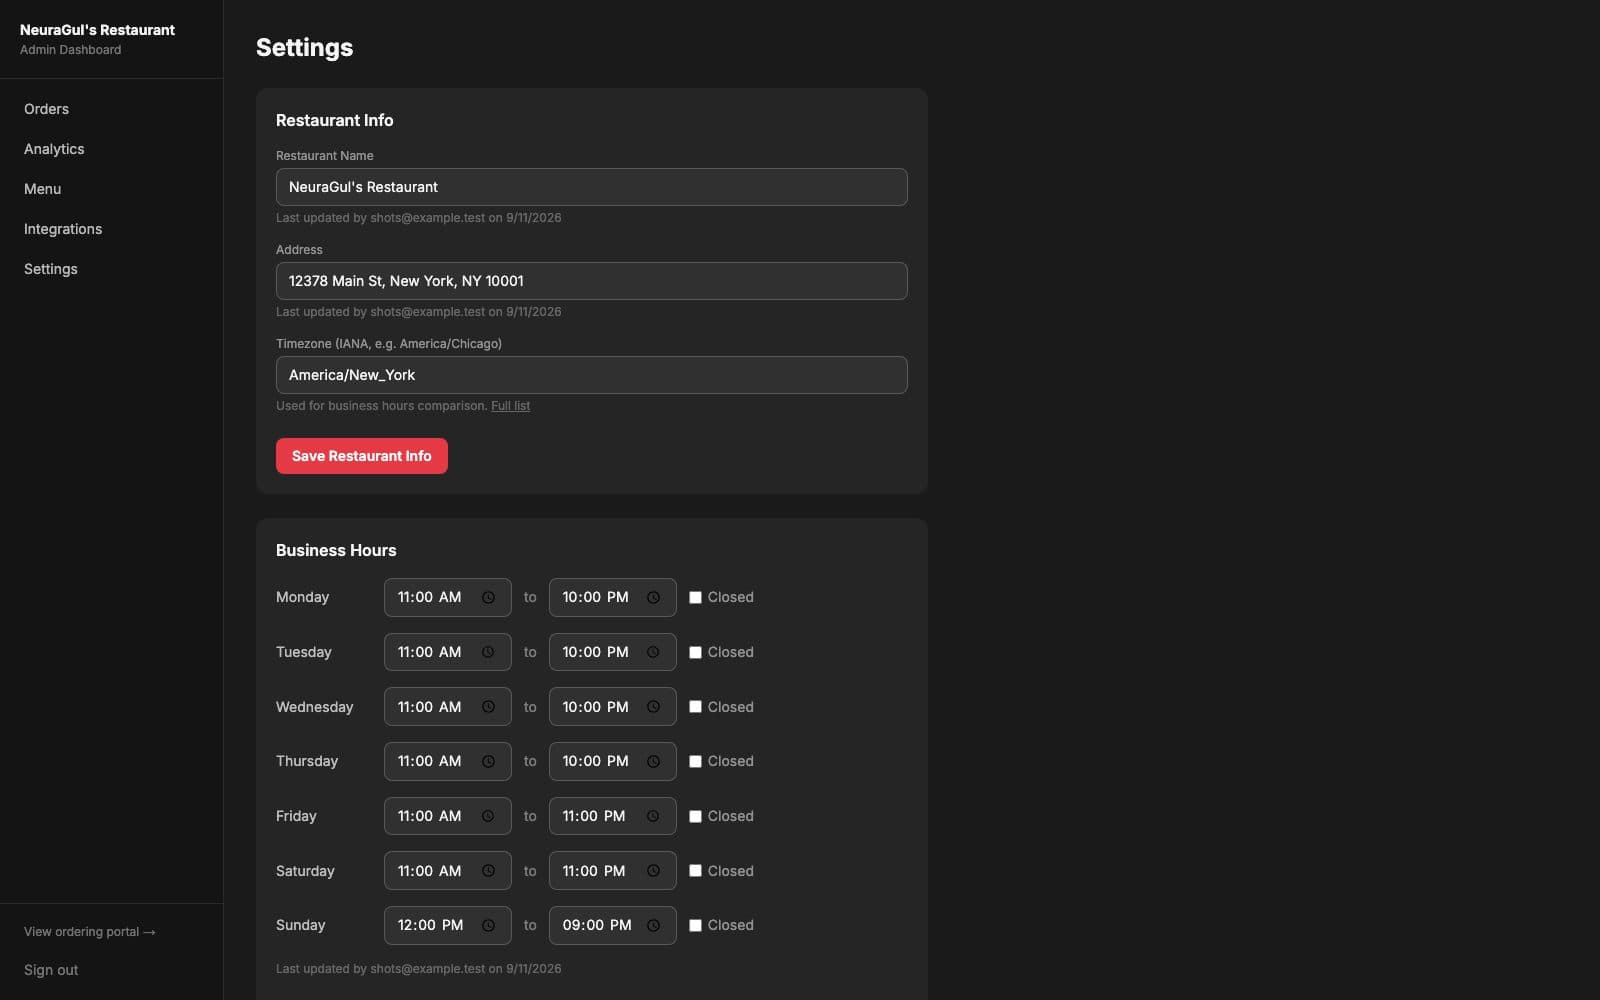
Task: Click clock icon in Tuesday opening time
Action: click(x=488, y=652)
